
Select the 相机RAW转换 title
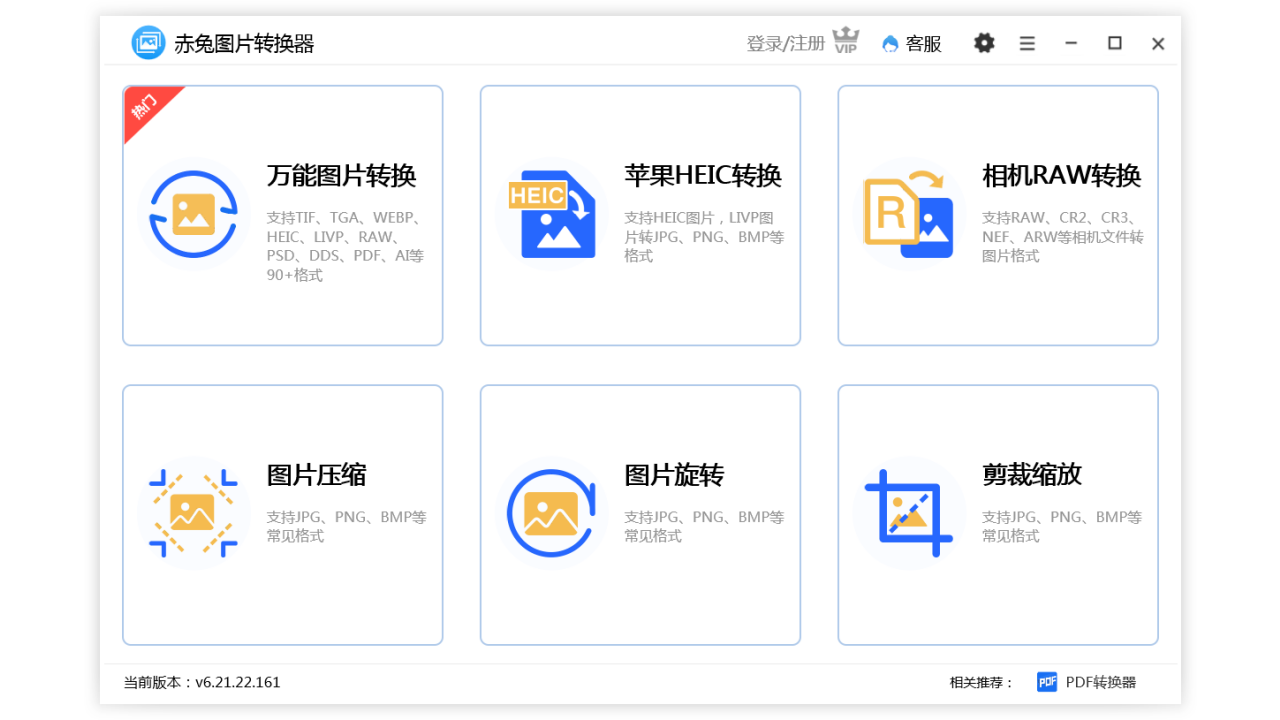(x=1061, y=176)
